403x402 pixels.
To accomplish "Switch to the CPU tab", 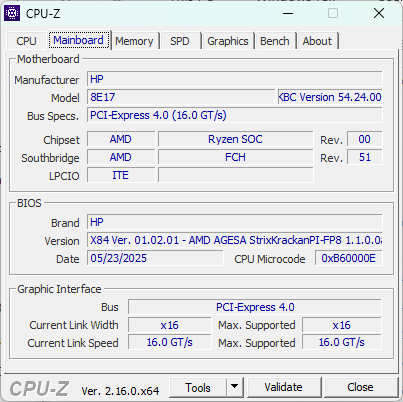I will (26, 41).
